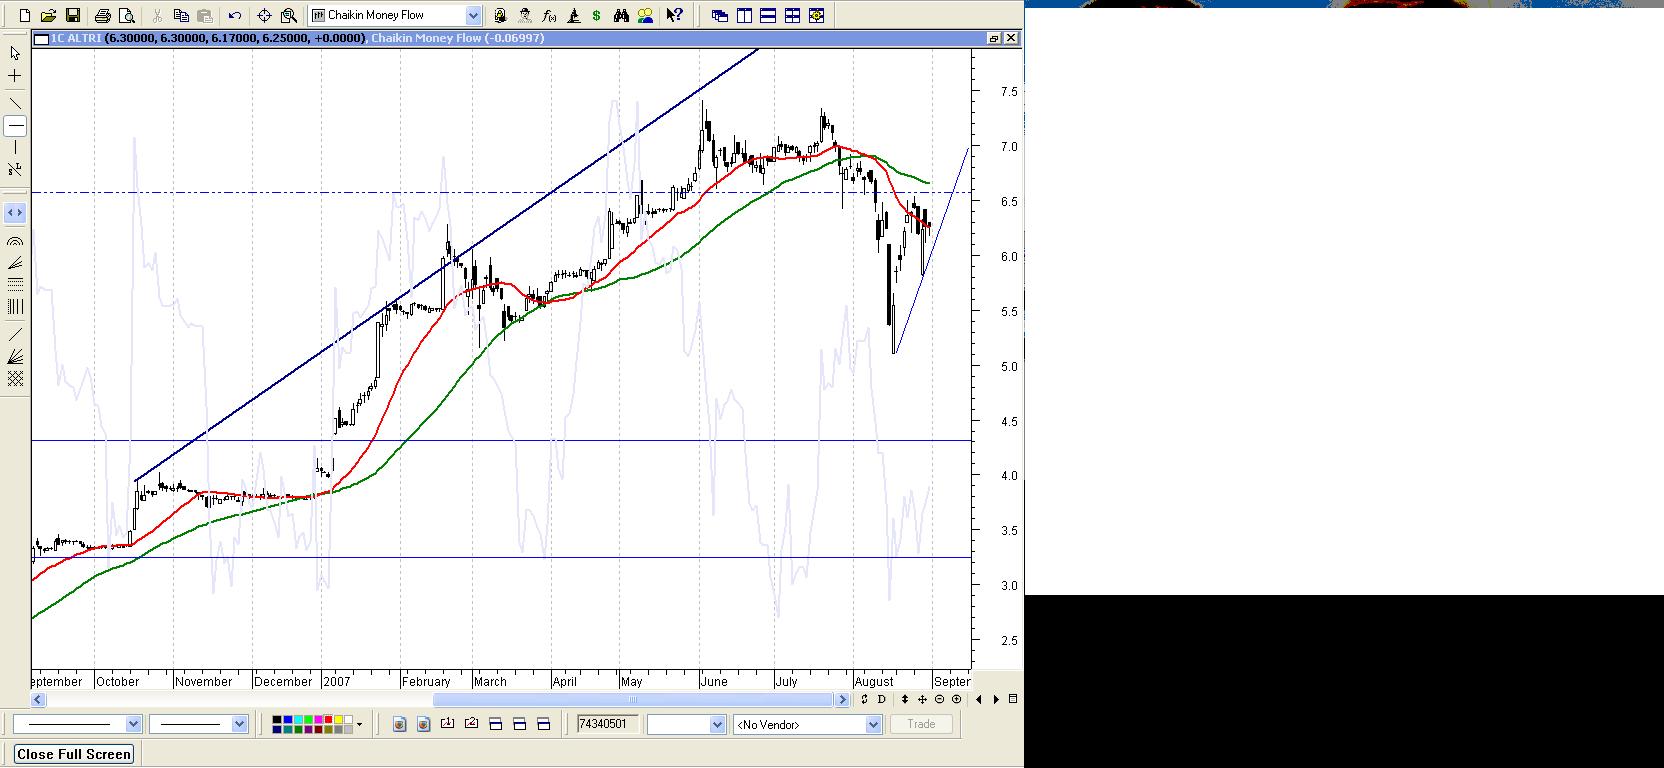This screenshot has width=1664, height=768.
Task: Select the crosshair plus tool
Action: coord(15,76)
